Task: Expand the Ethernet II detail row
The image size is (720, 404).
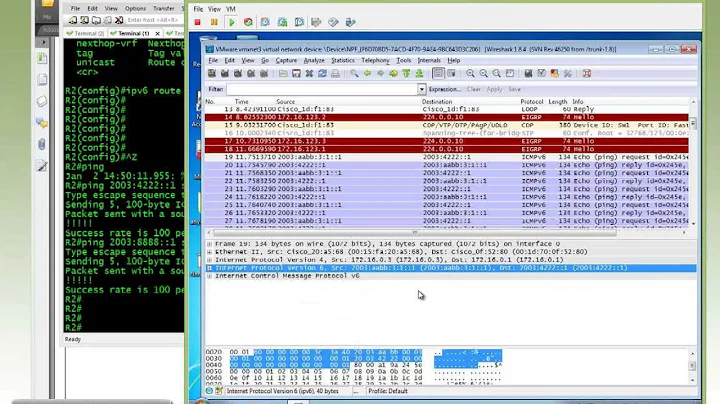Action: pos(209,252)
